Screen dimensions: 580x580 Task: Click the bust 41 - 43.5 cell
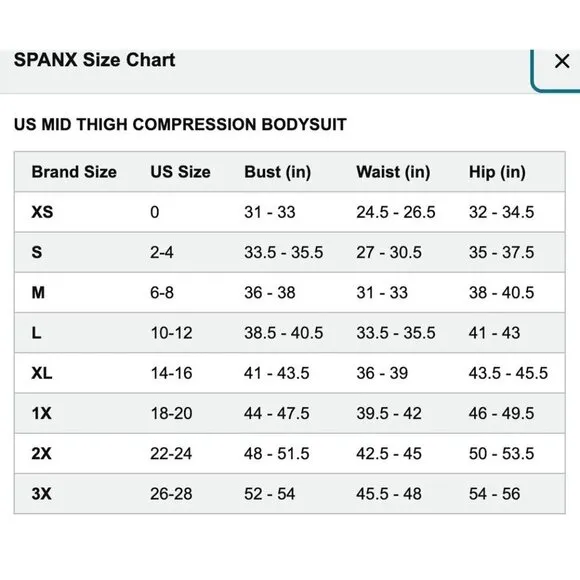(x=276, y=373)
